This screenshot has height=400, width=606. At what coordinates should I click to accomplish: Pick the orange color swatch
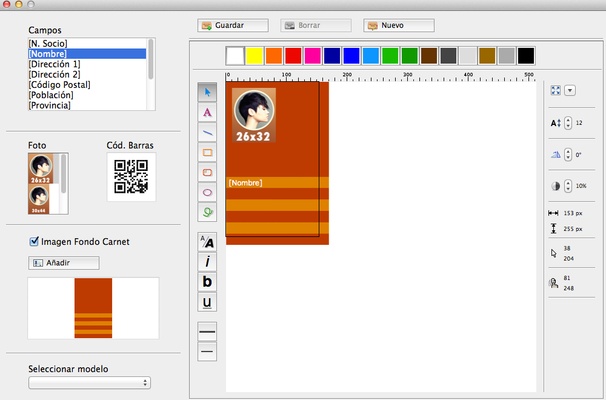coord(274,56)
